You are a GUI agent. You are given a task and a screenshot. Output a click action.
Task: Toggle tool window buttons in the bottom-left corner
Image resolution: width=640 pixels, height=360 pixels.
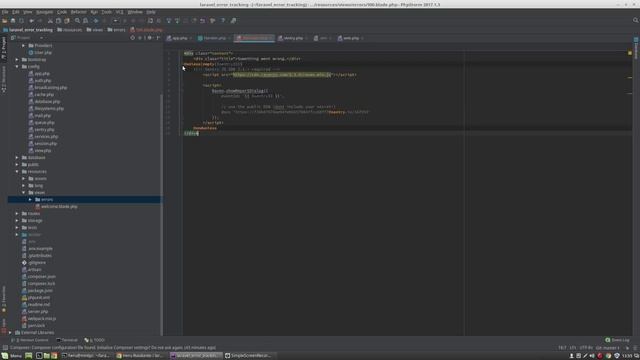tap(5, 348)
